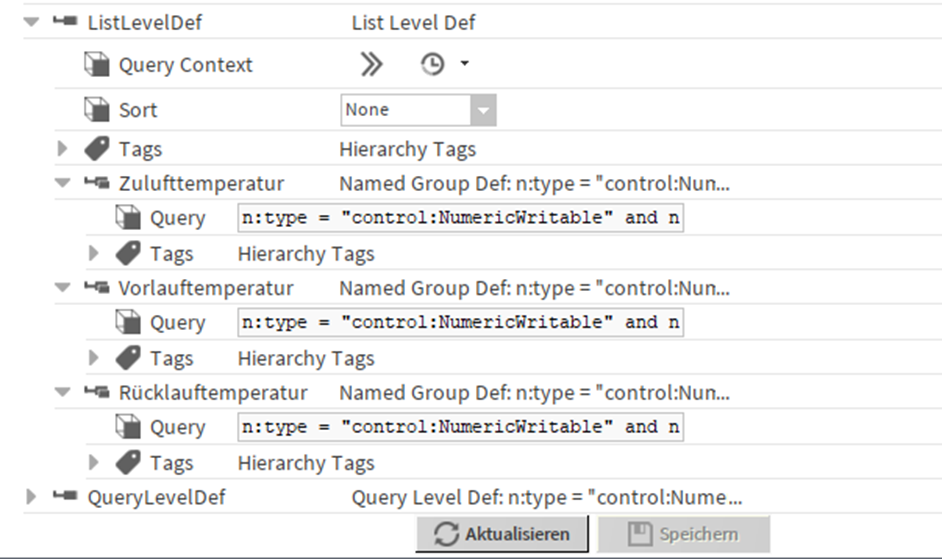This screenshot has width=942, height=559.
Task: Click the Rücklauftemperatur Query text field
Action: pos(460,427)
